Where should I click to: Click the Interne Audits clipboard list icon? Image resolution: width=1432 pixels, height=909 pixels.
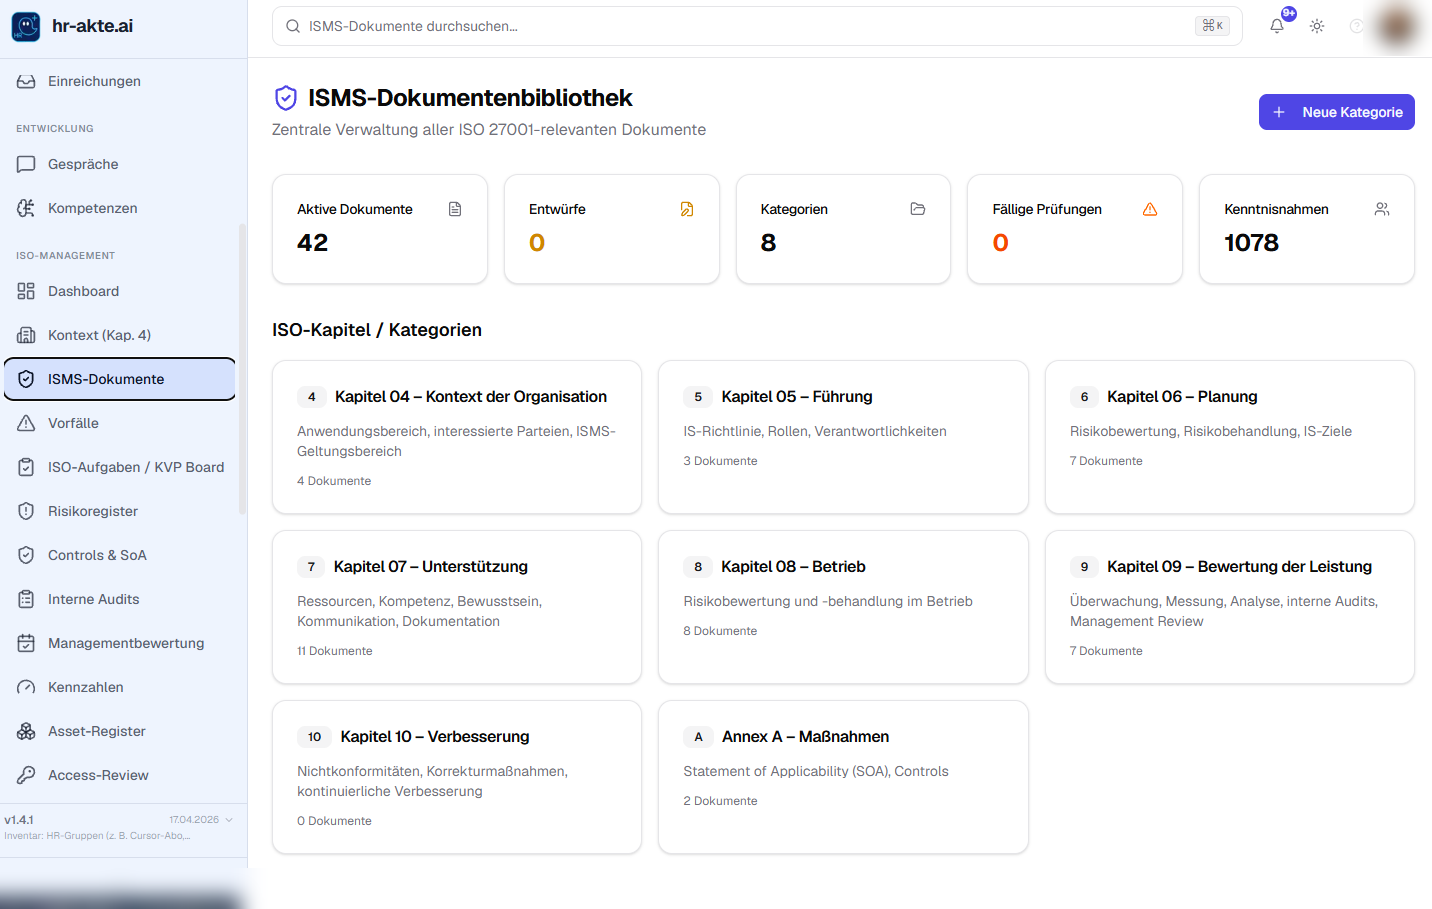(26, 599)
